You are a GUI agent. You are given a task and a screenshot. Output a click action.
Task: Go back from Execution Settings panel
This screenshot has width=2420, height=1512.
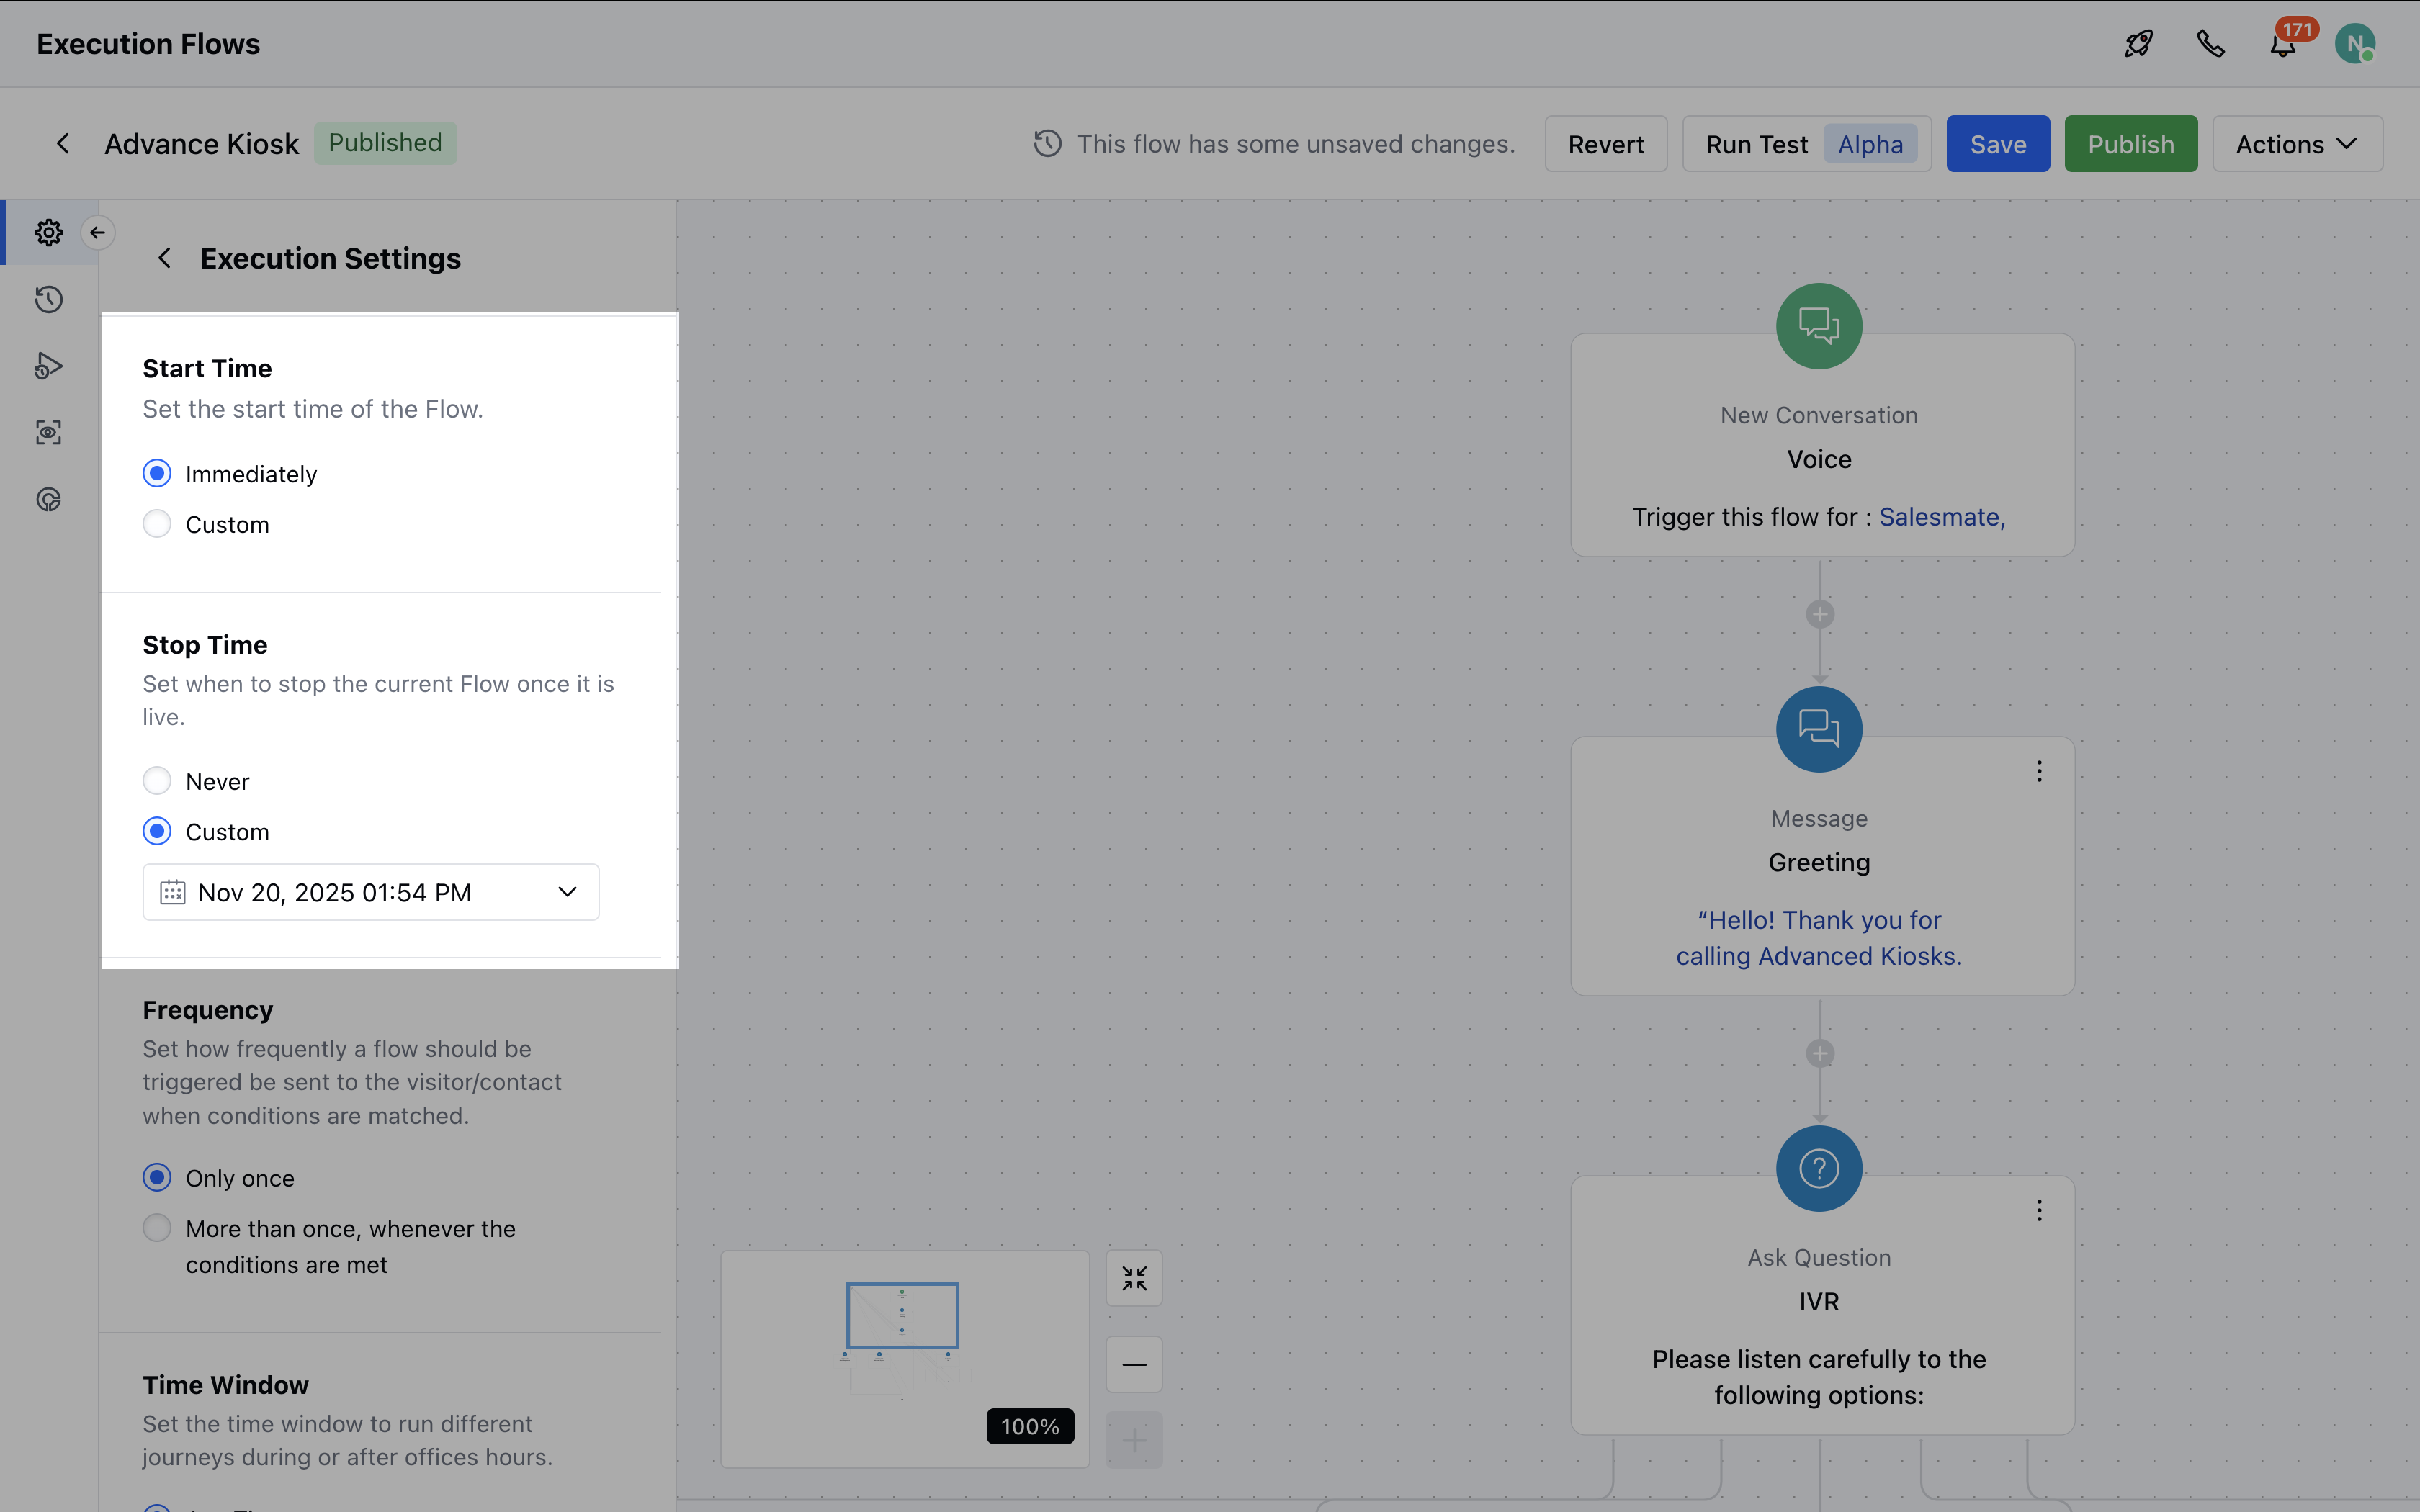165,258
